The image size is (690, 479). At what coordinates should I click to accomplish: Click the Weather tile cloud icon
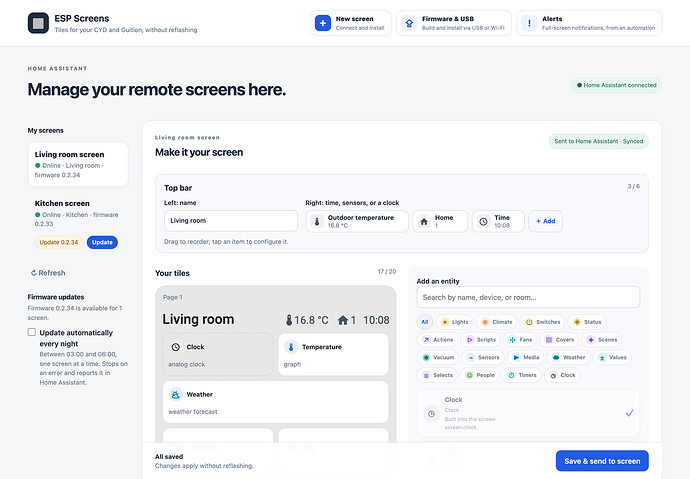click(x=176, y=395)
